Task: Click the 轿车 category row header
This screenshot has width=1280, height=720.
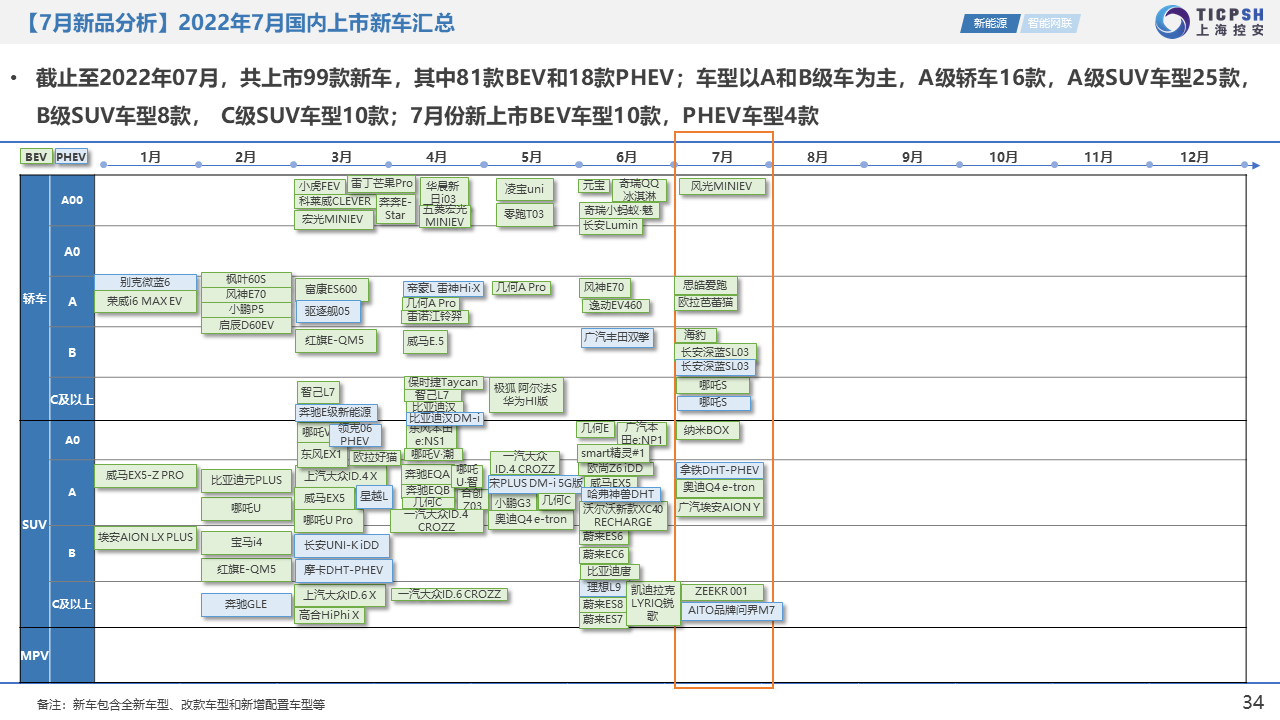Action: click(35, 299)
